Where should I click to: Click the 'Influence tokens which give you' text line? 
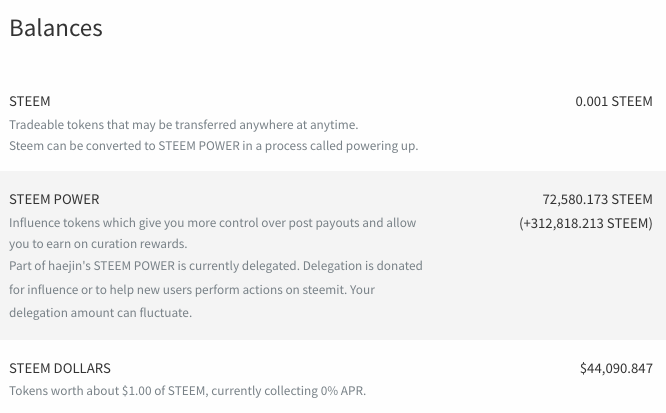213,223
